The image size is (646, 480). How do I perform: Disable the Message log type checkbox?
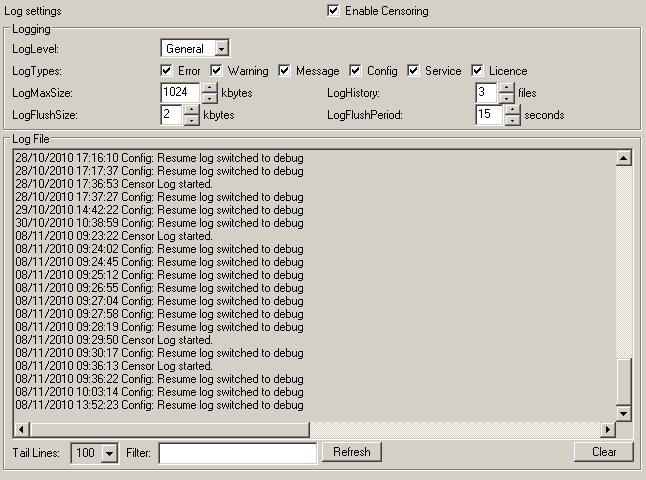point(285,71)
